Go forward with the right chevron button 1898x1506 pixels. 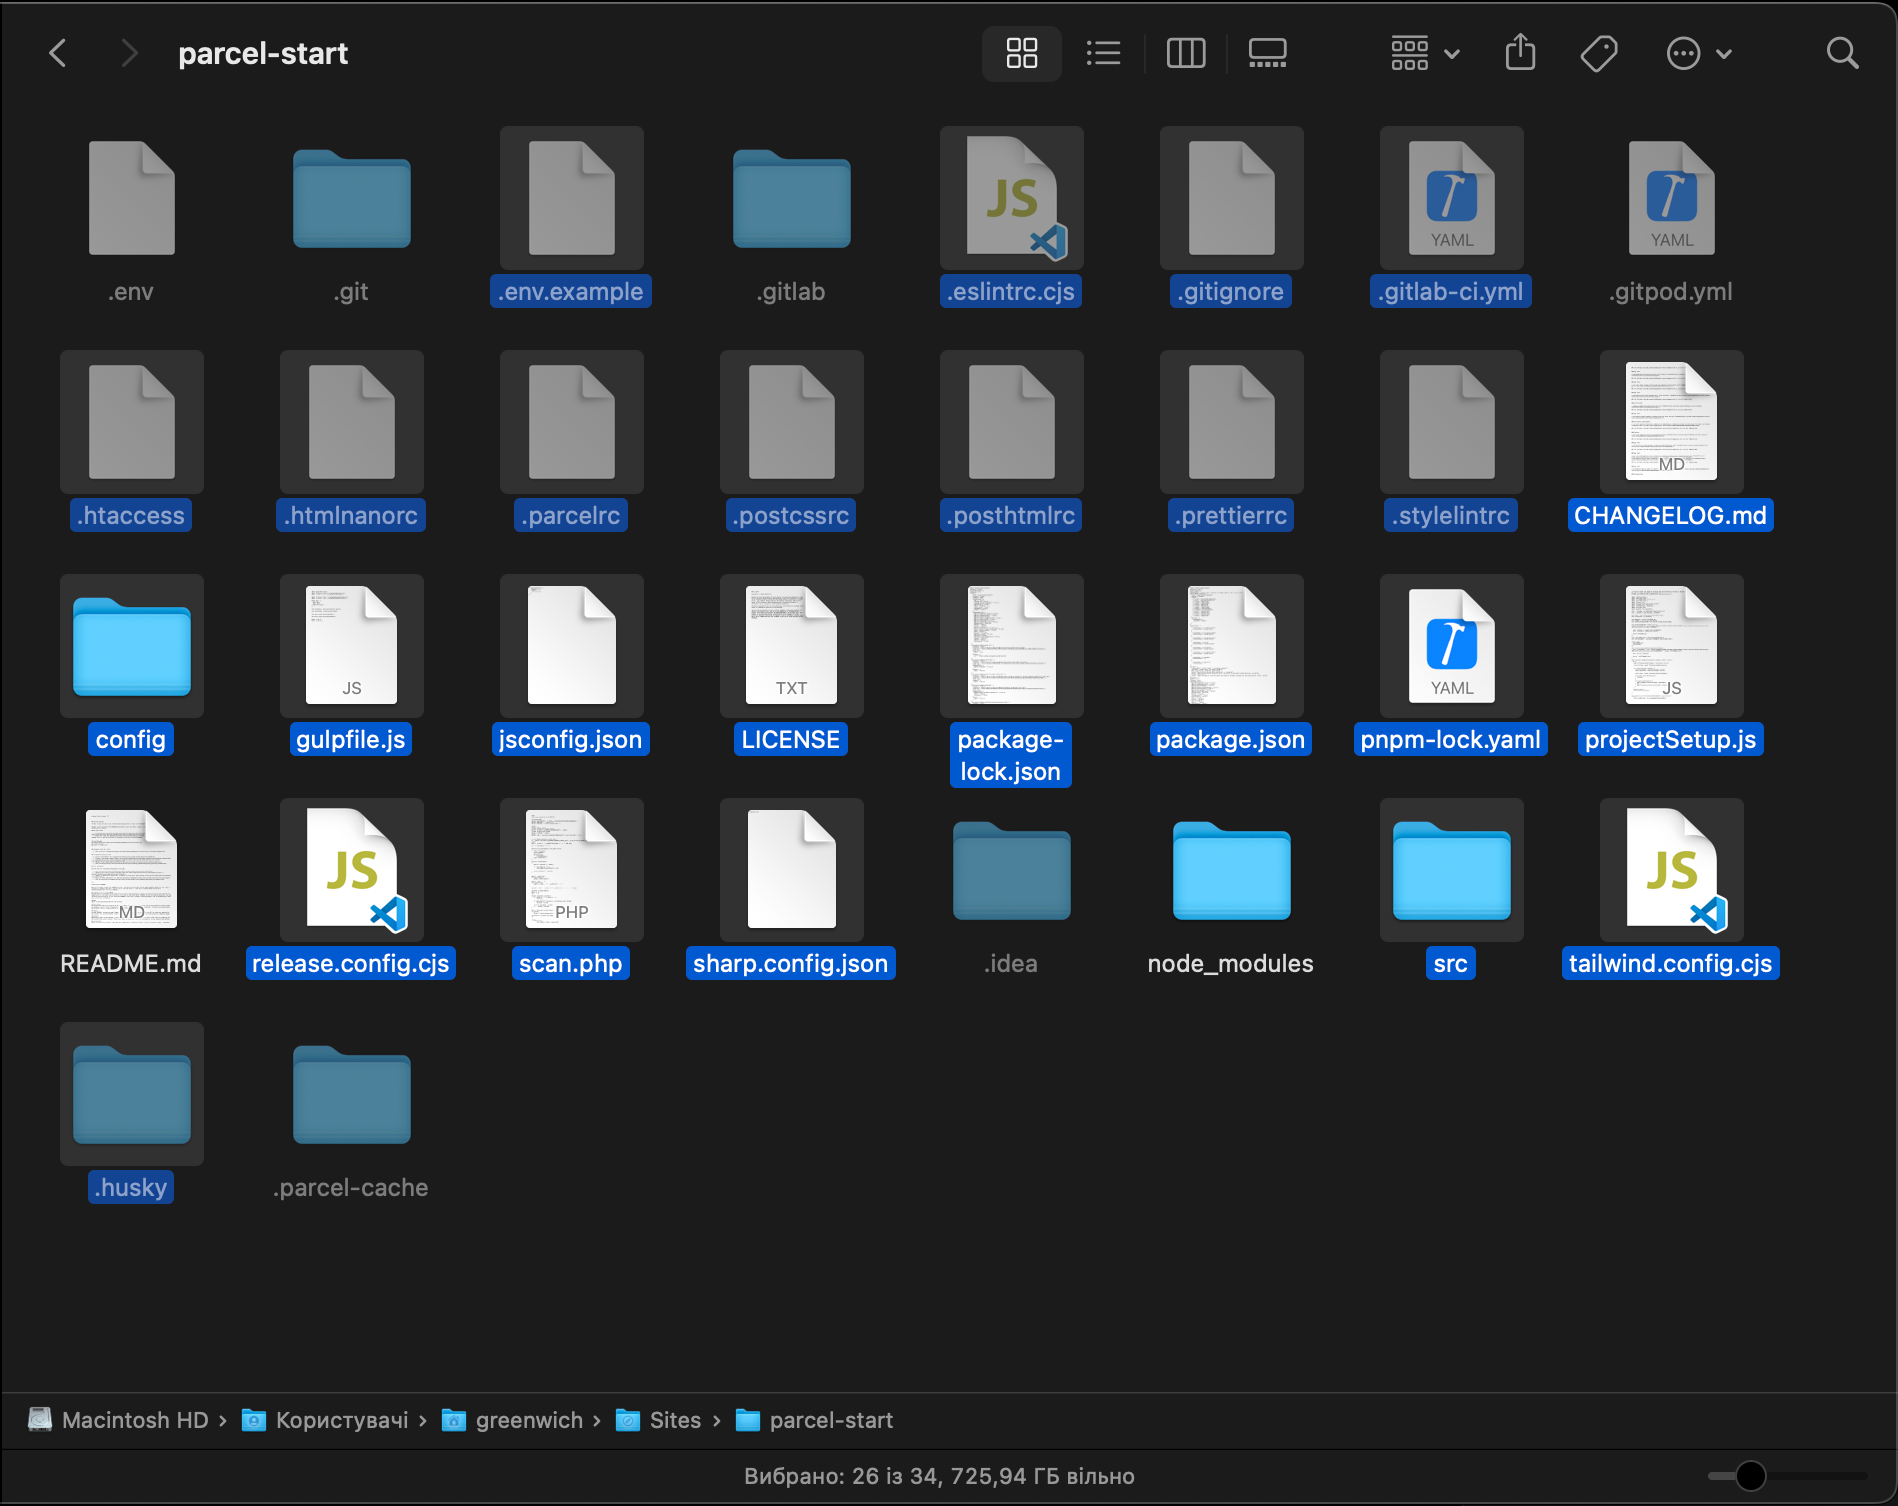128,53
